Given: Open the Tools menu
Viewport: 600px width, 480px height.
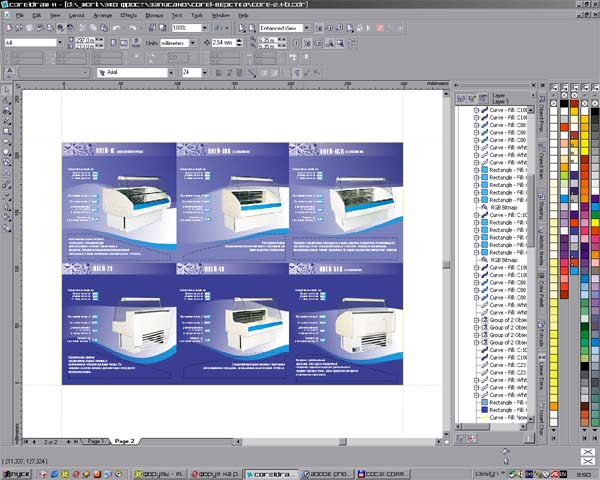Looking at the screenshot, I should 197,15.
